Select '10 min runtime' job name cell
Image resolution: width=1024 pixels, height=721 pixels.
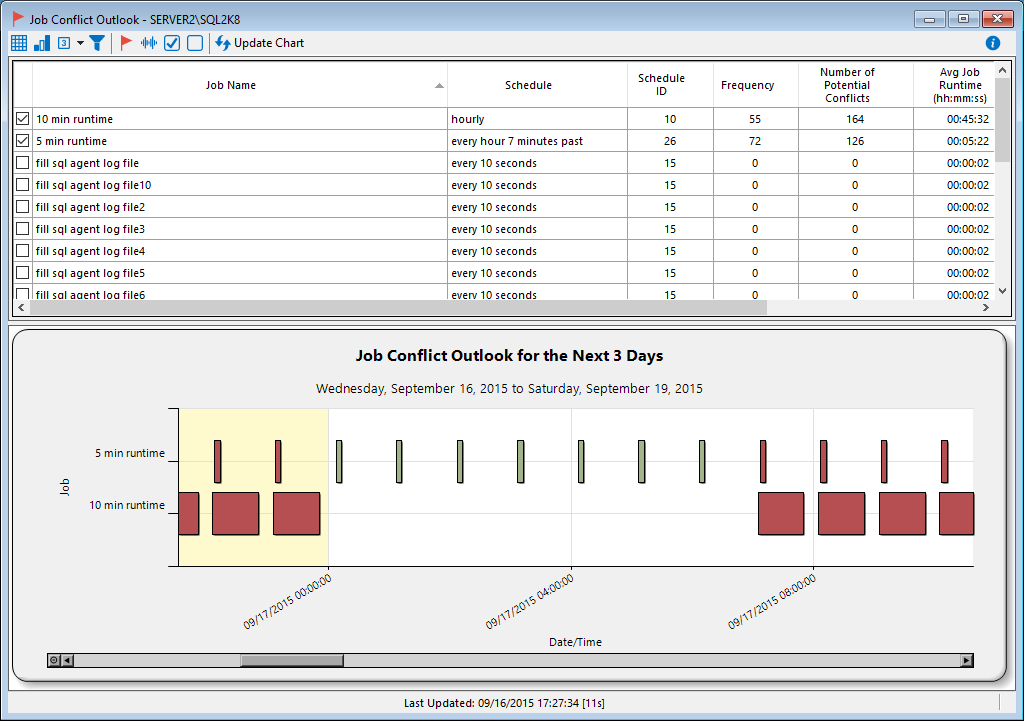click(x=240, y=119)
